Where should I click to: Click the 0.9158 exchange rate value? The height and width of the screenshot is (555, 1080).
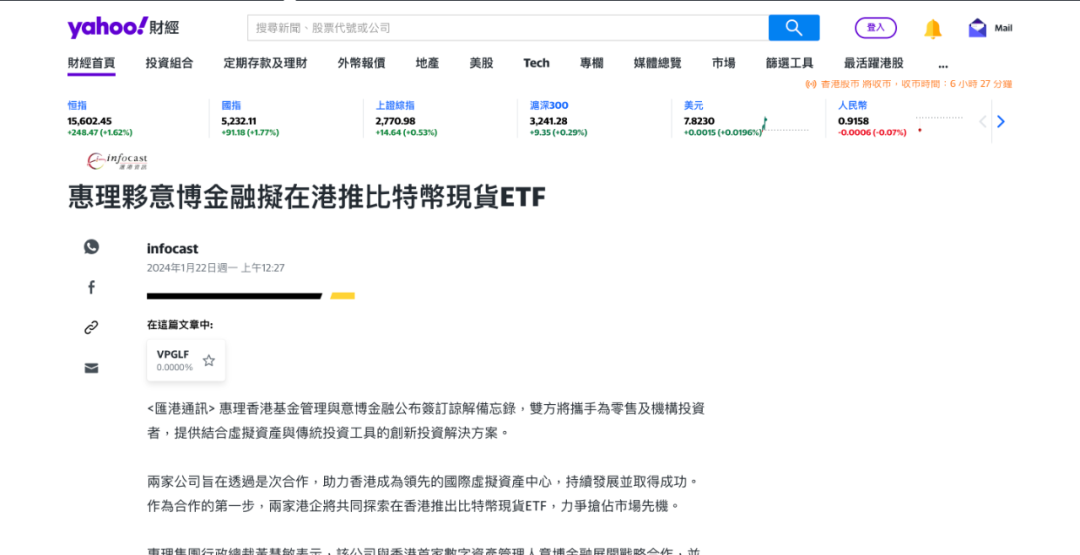[x=853, y=121]
